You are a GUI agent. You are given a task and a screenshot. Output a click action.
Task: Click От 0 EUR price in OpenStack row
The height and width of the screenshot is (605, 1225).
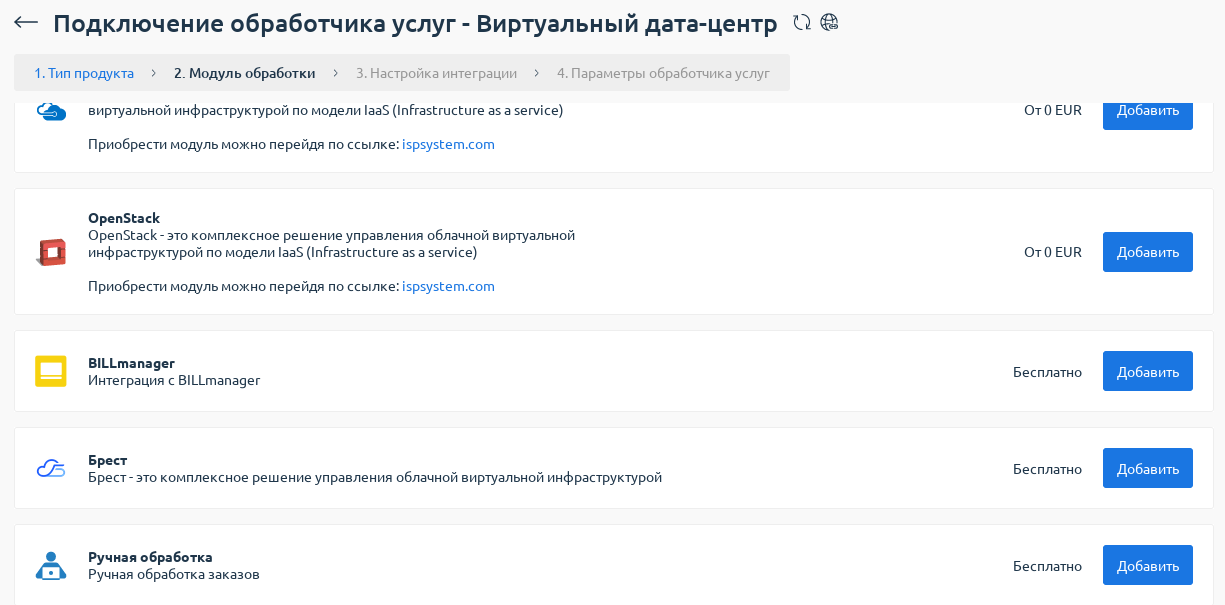[x=1053, y=252]
